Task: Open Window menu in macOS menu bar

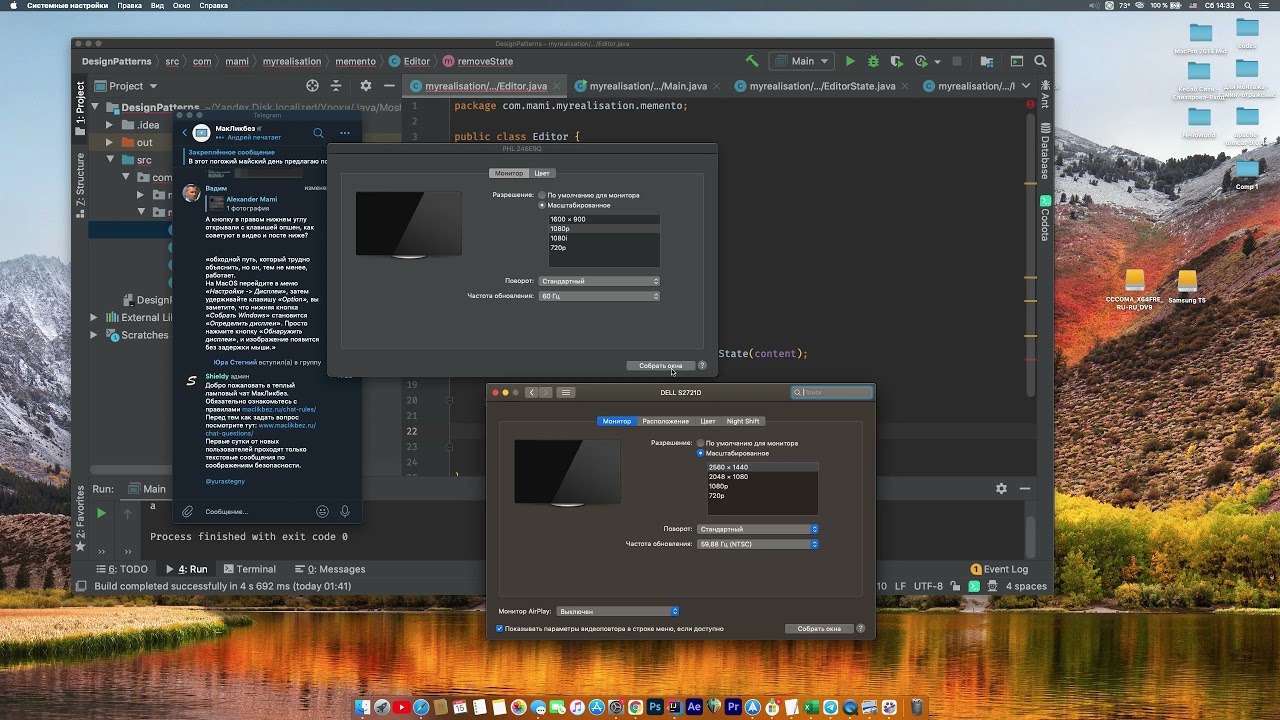Action: click(x=181, y=6)
